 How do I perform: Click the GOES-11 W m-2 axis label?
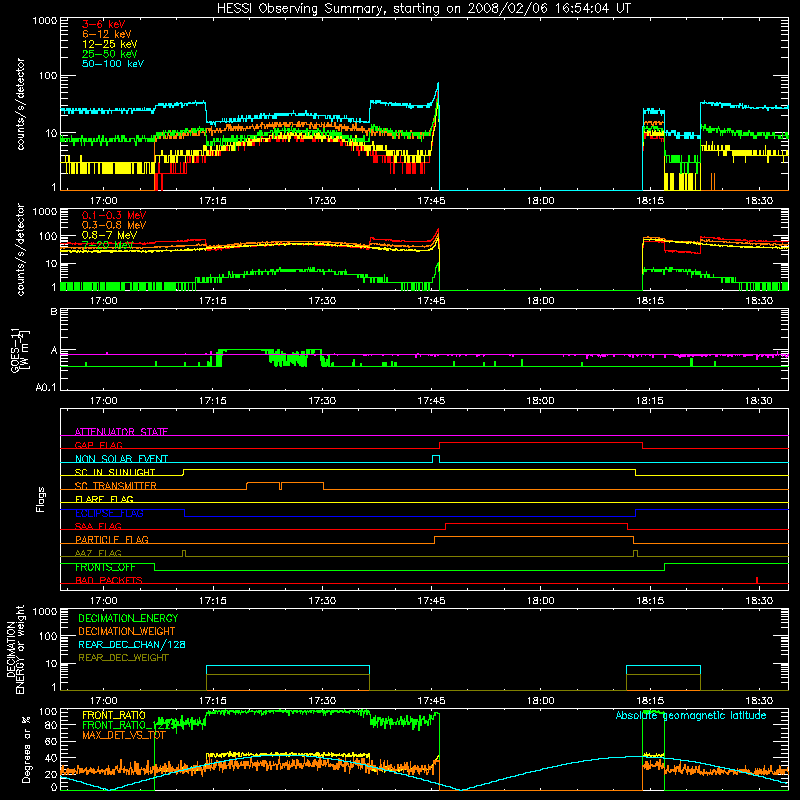(20, 349)
